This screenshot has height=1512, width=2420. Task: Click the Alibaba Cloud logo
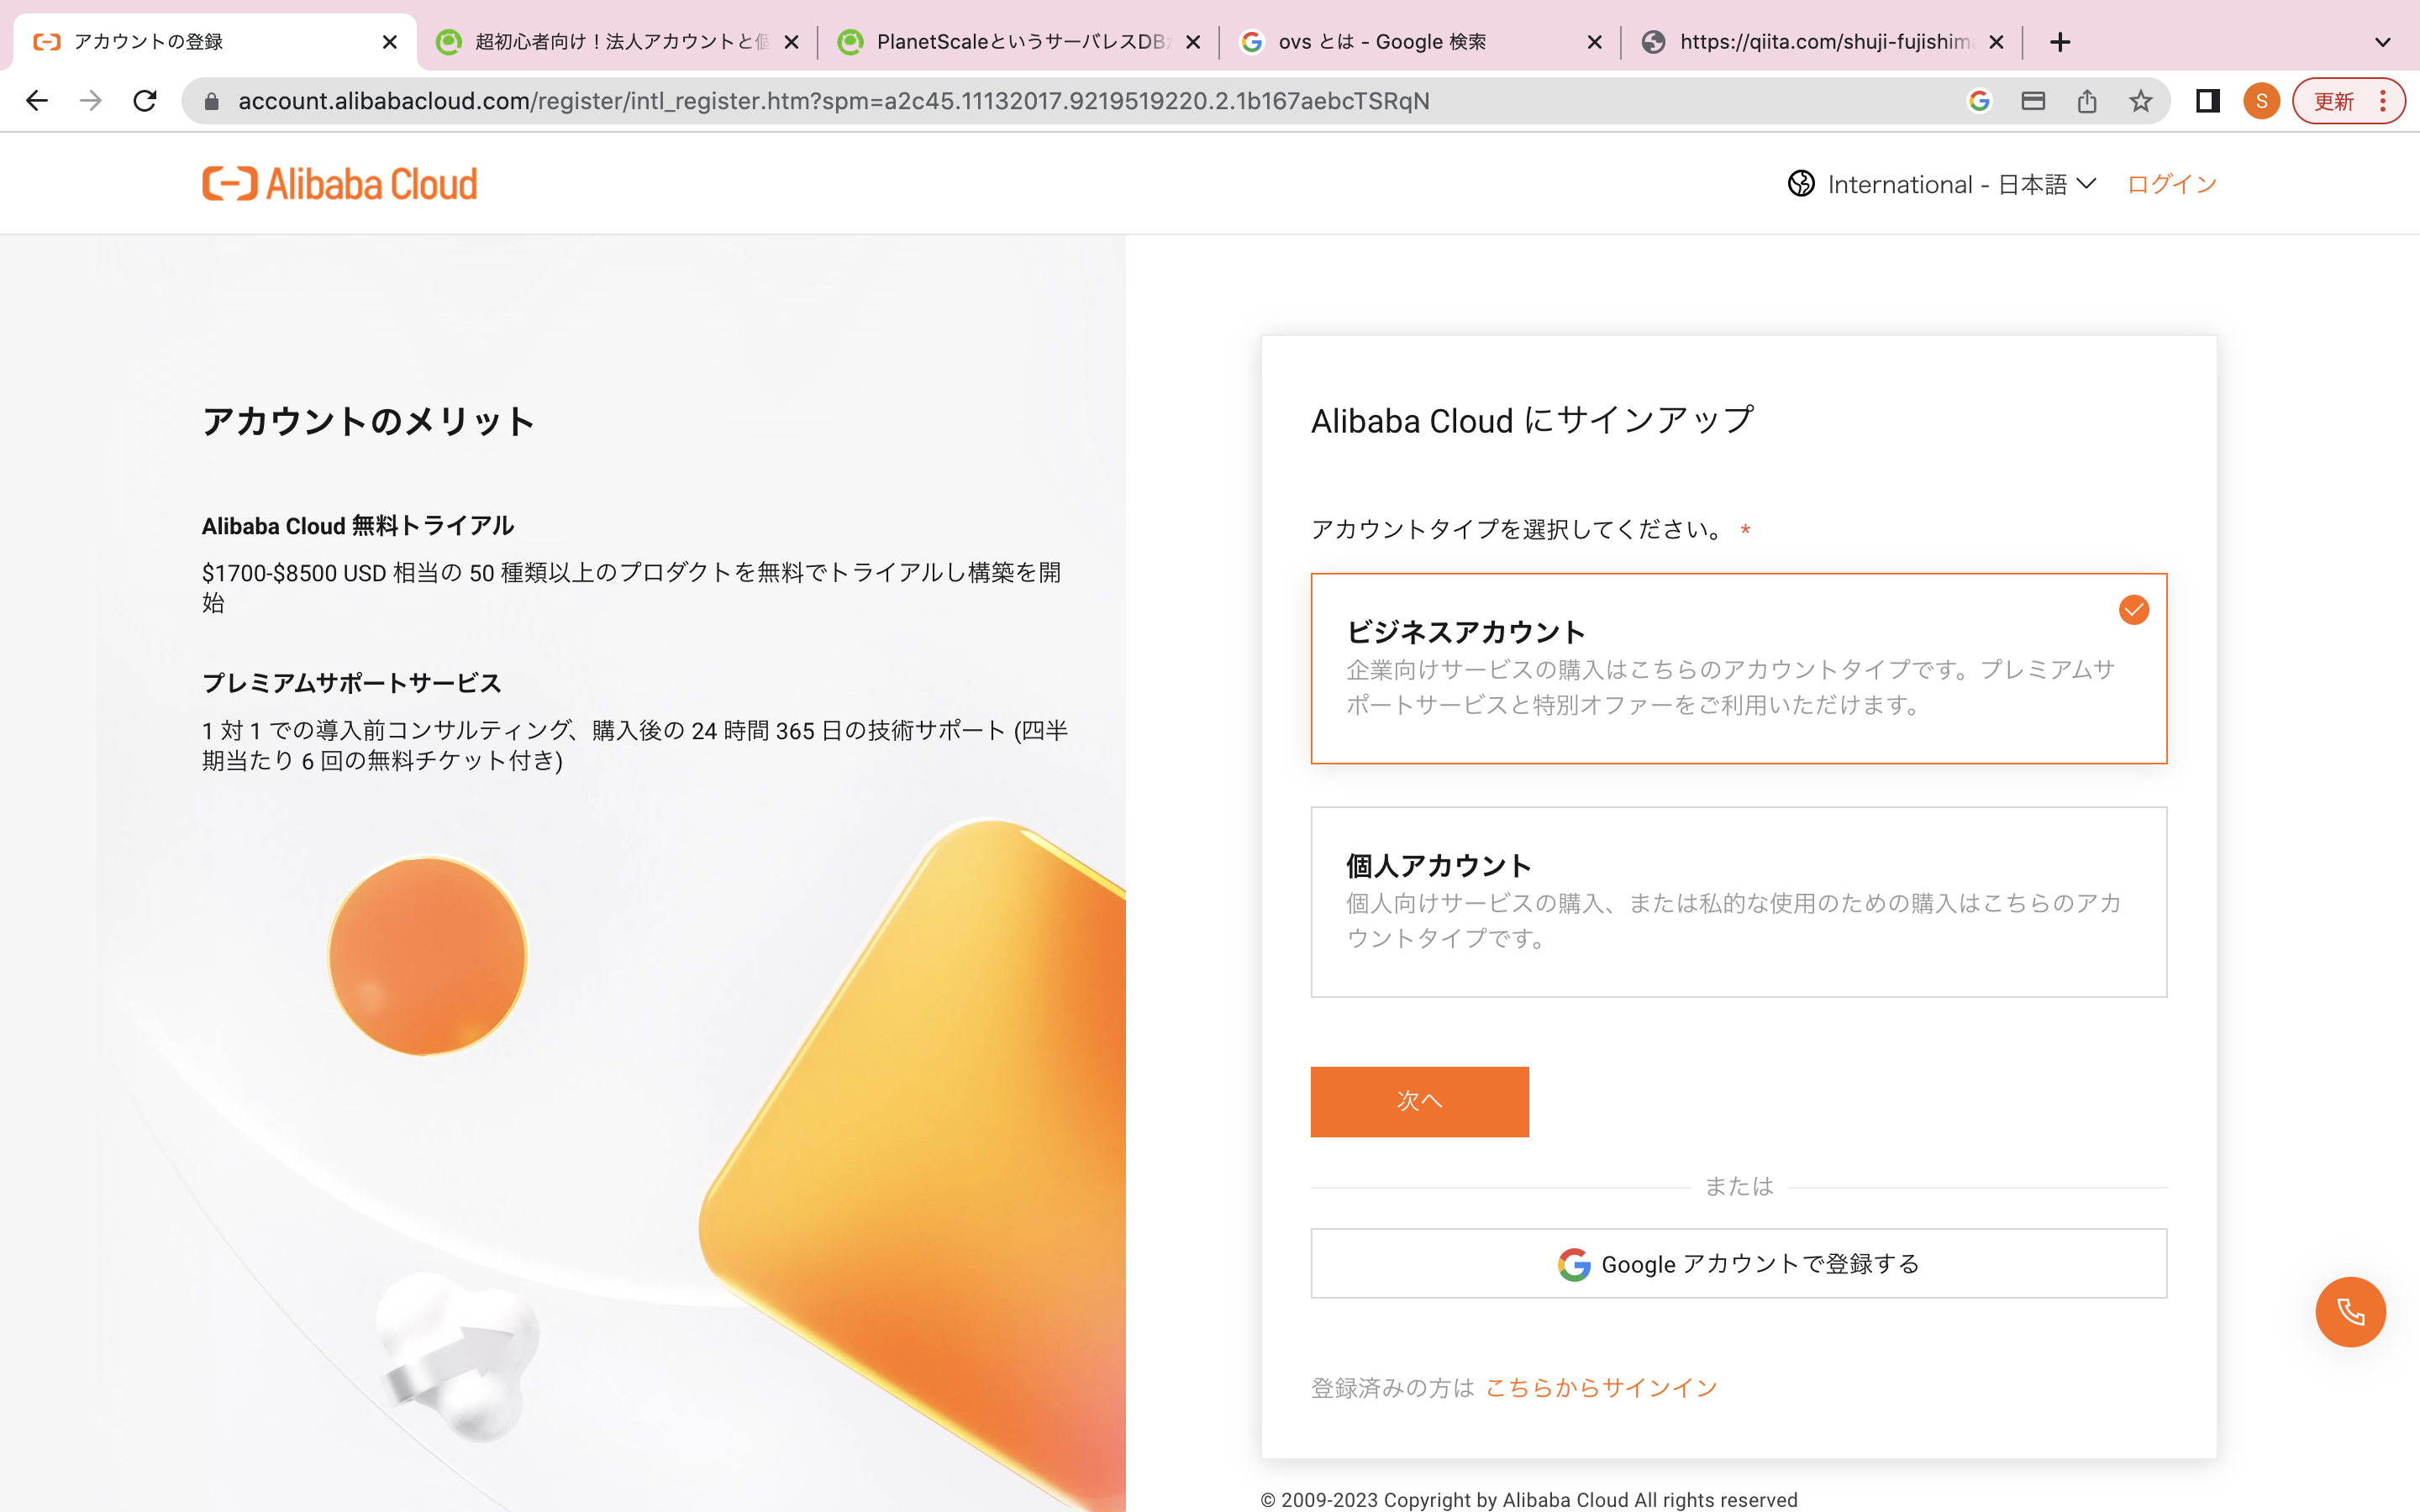[x=340, y=184]
